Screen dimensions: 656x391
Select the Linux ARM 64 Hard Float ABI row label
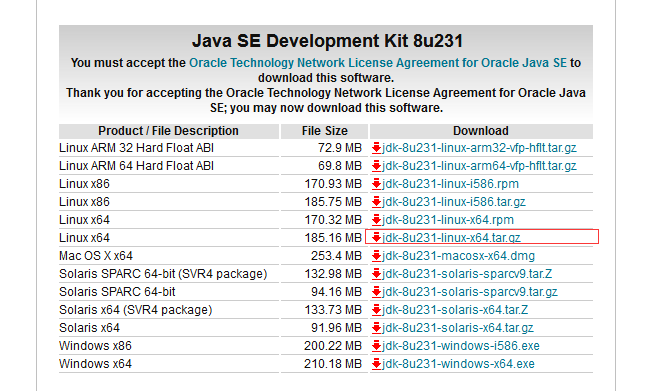pyautogui.click(x=136, y=166)
